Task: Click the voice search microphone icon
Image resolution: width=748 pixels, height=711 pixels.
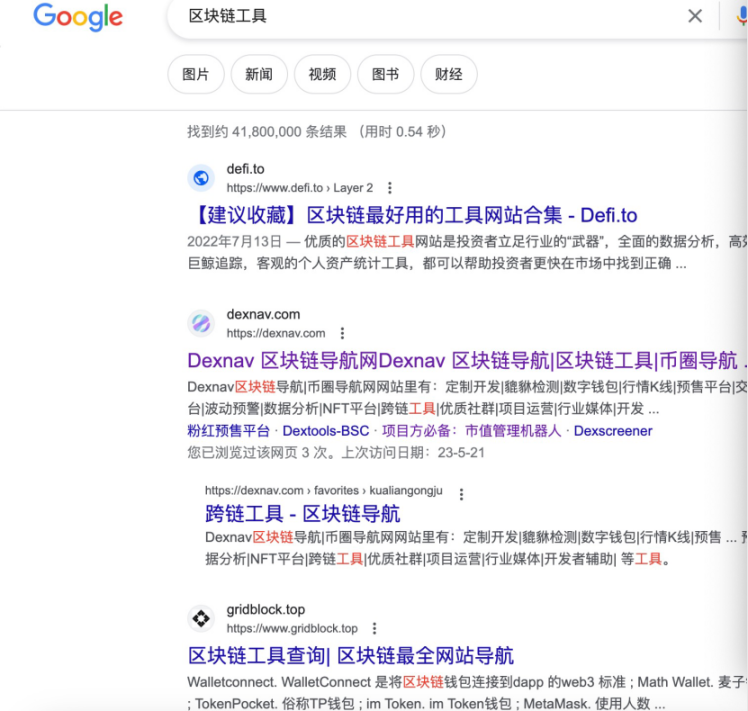Action: [x=741, y=16]
